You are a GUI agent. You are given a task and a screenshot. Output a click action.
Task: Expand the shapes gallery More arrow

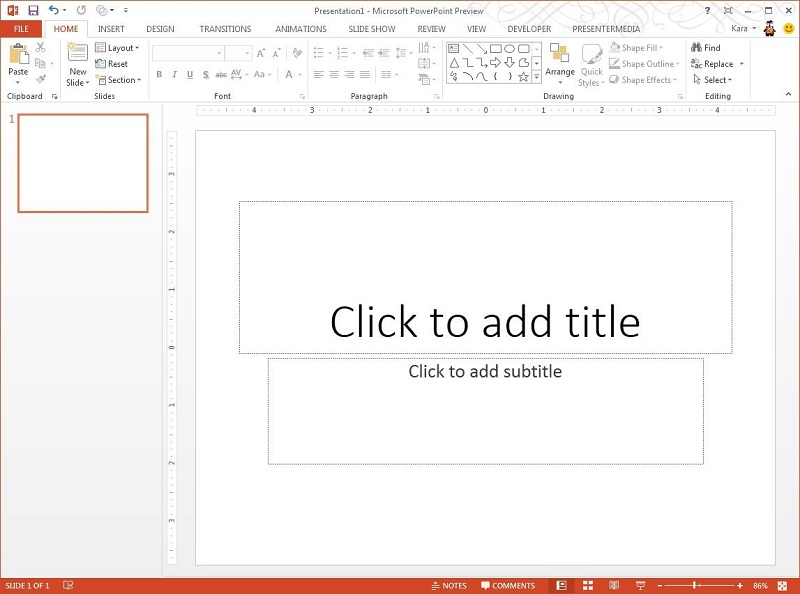click(x=537, y=77)
